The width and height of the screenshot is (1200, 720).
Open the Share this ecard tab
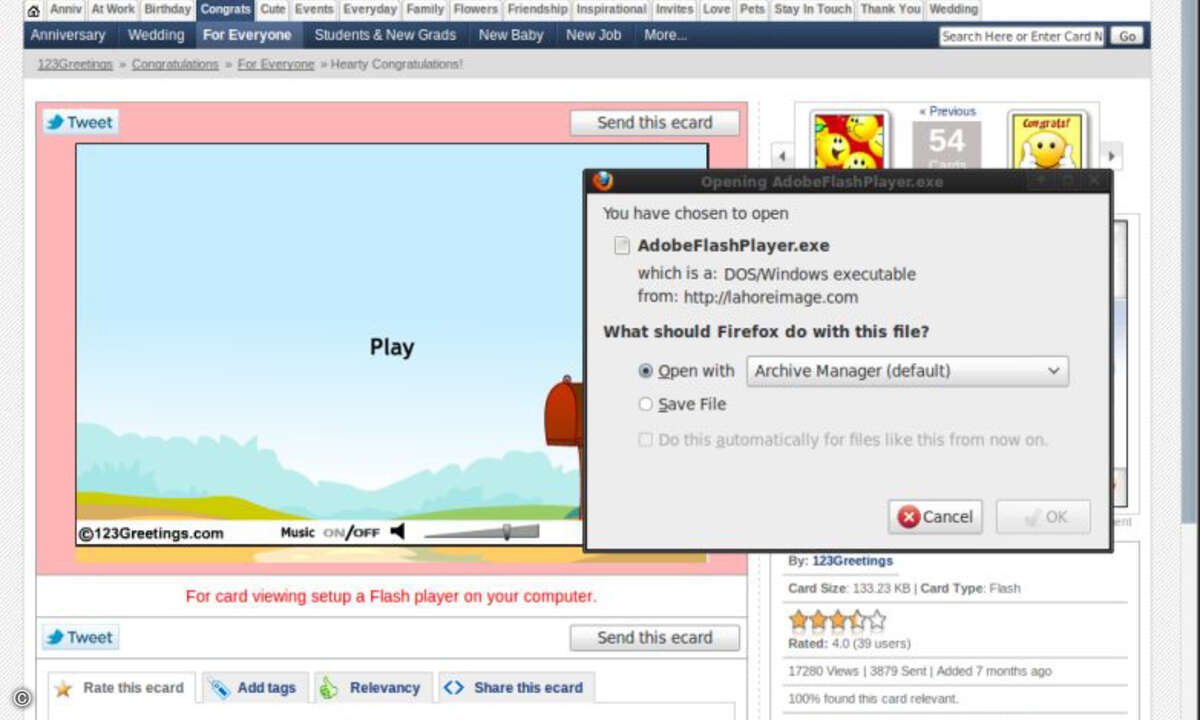(515, 688)
